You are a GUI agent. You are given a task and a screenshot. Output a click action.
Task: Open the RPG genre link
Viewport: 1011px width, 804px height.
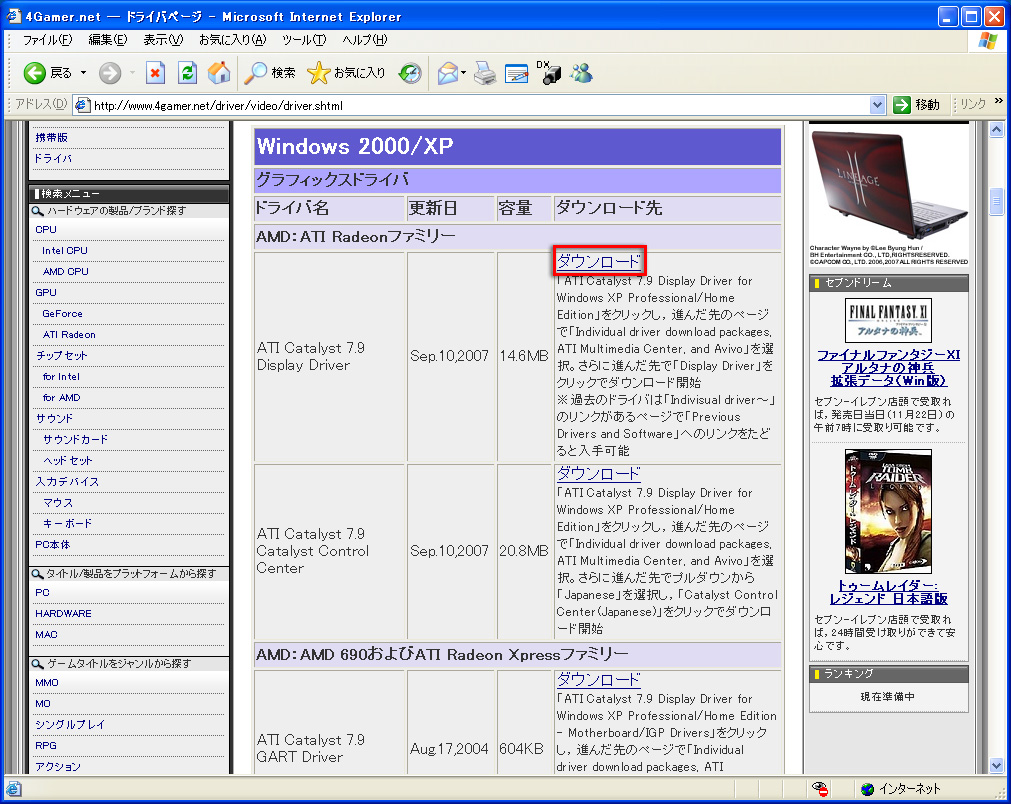[46, 745]
